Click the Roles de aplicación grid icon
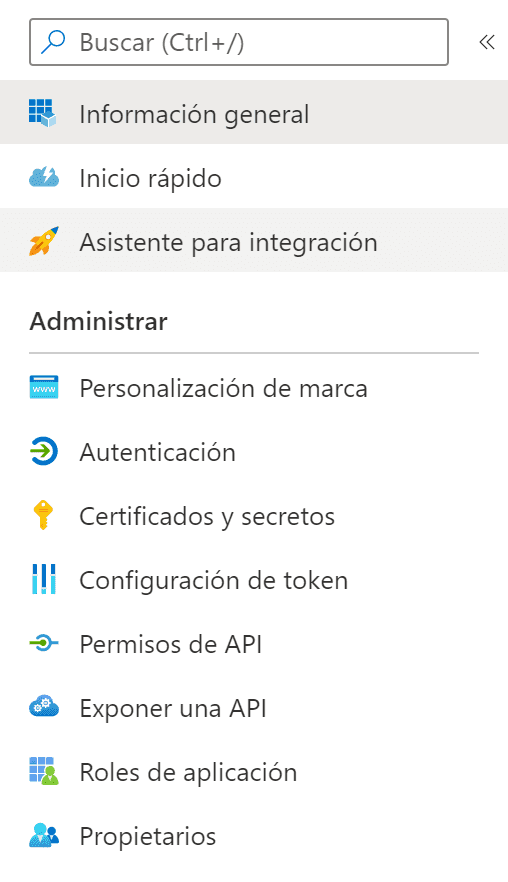 (44, 771)
